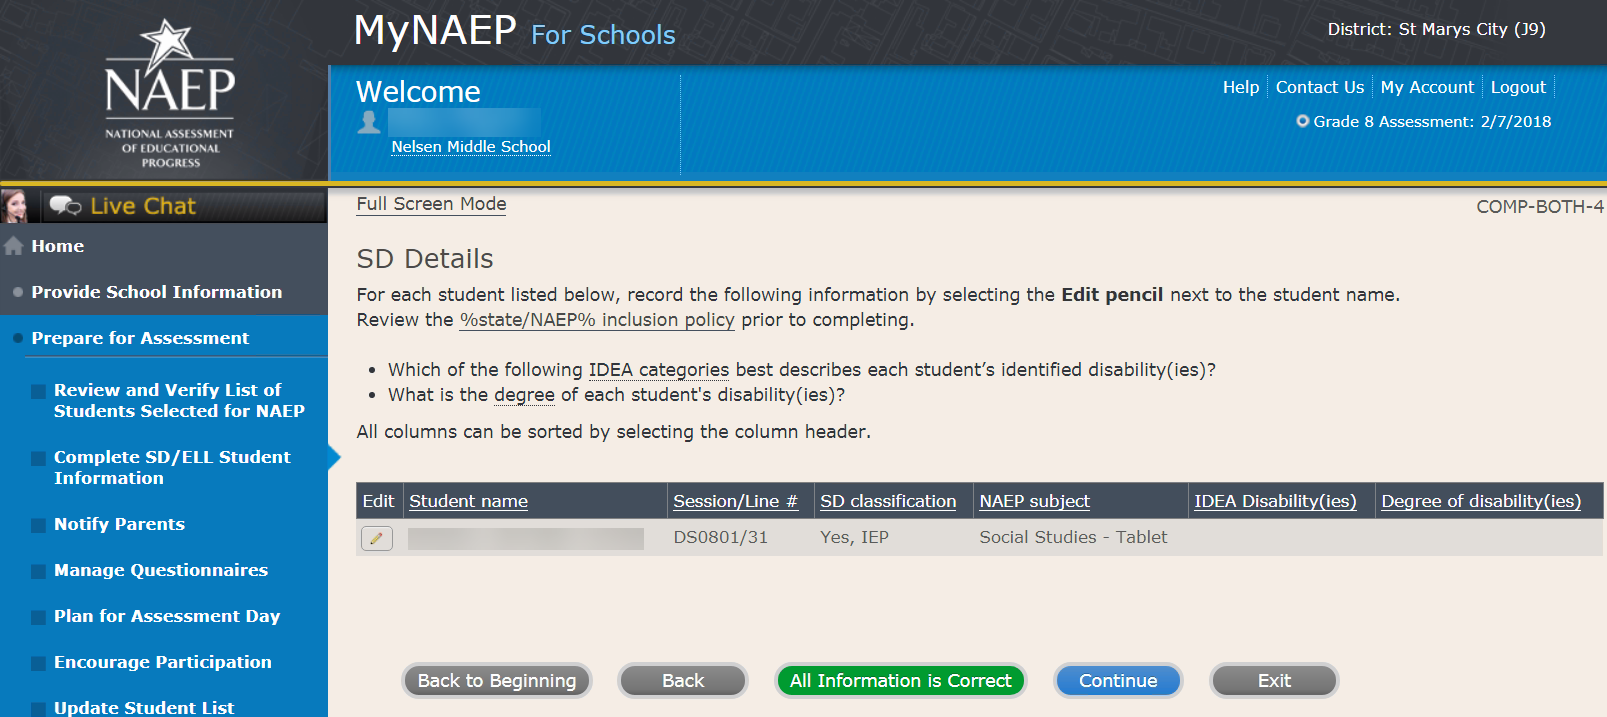Image resolution: width=1607 pixels, height=717 pixels.
Task: Sort by Degree of disability(ies) column
Action: (1481, 501)
